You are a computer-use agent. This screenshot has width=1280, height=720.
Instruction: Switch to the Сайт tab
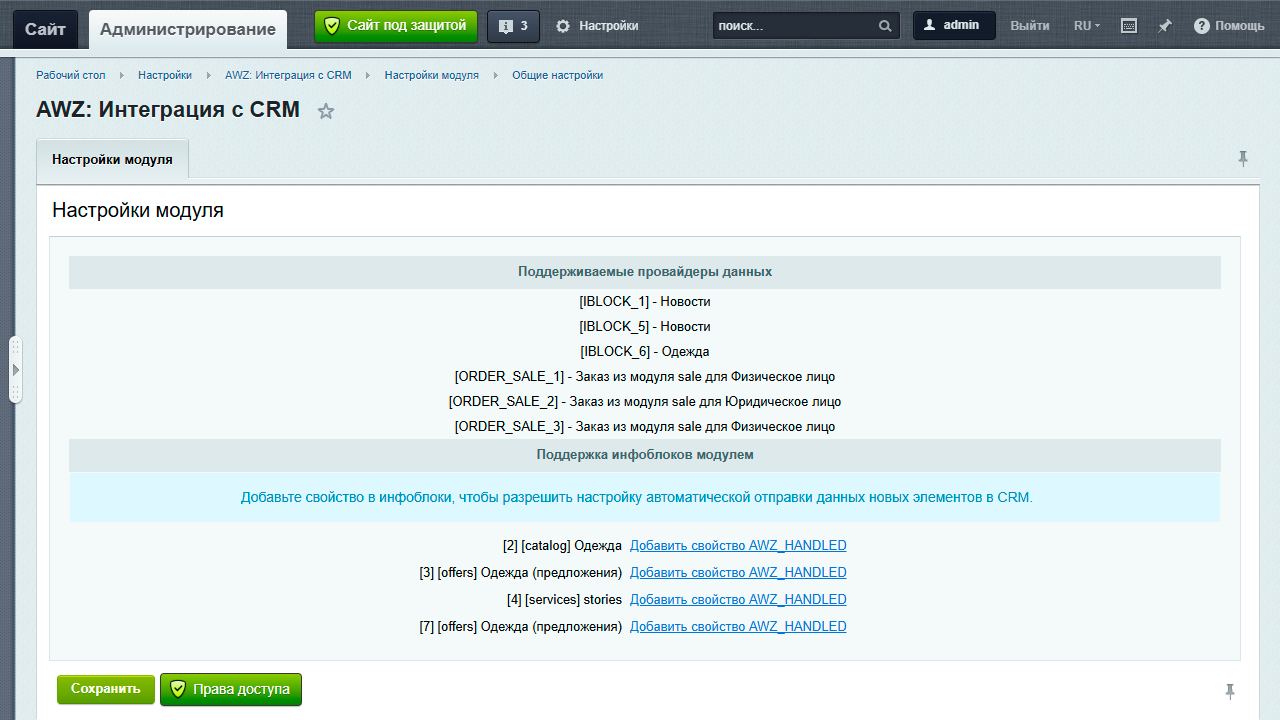[45, 29]
